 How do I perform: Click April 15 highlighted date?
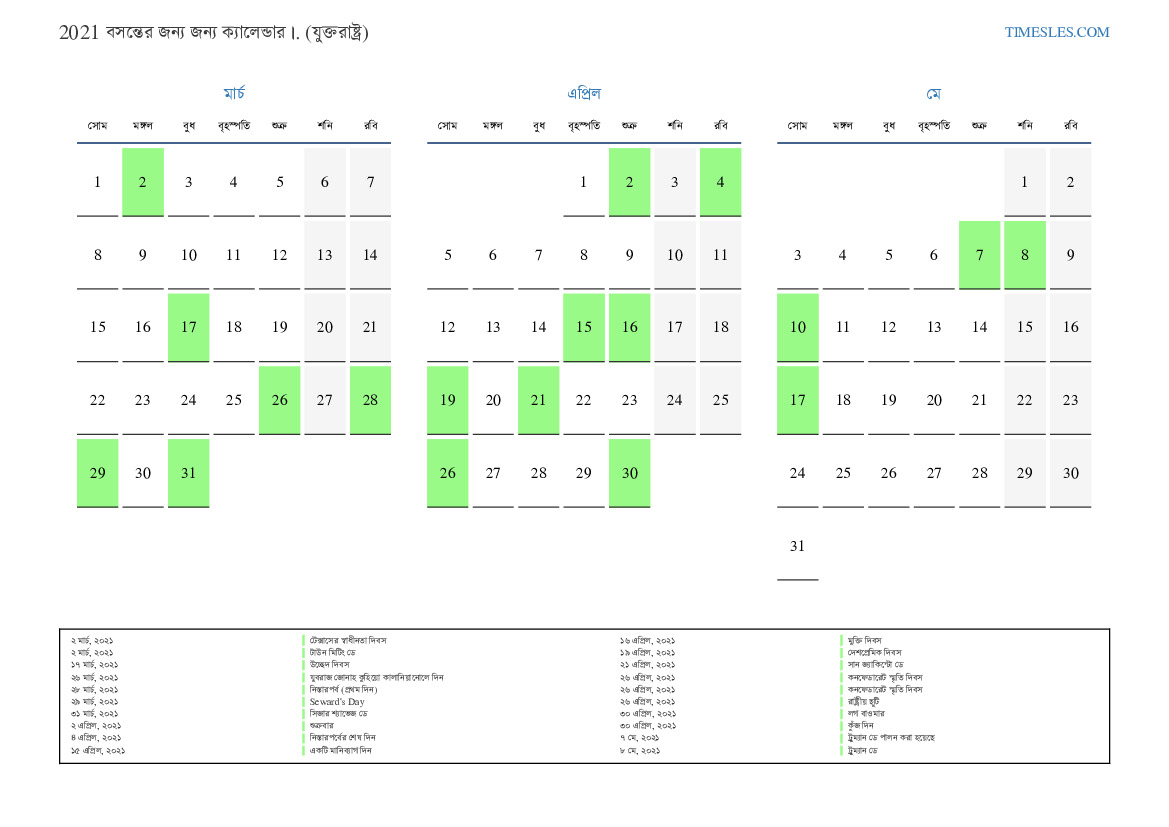584,327
